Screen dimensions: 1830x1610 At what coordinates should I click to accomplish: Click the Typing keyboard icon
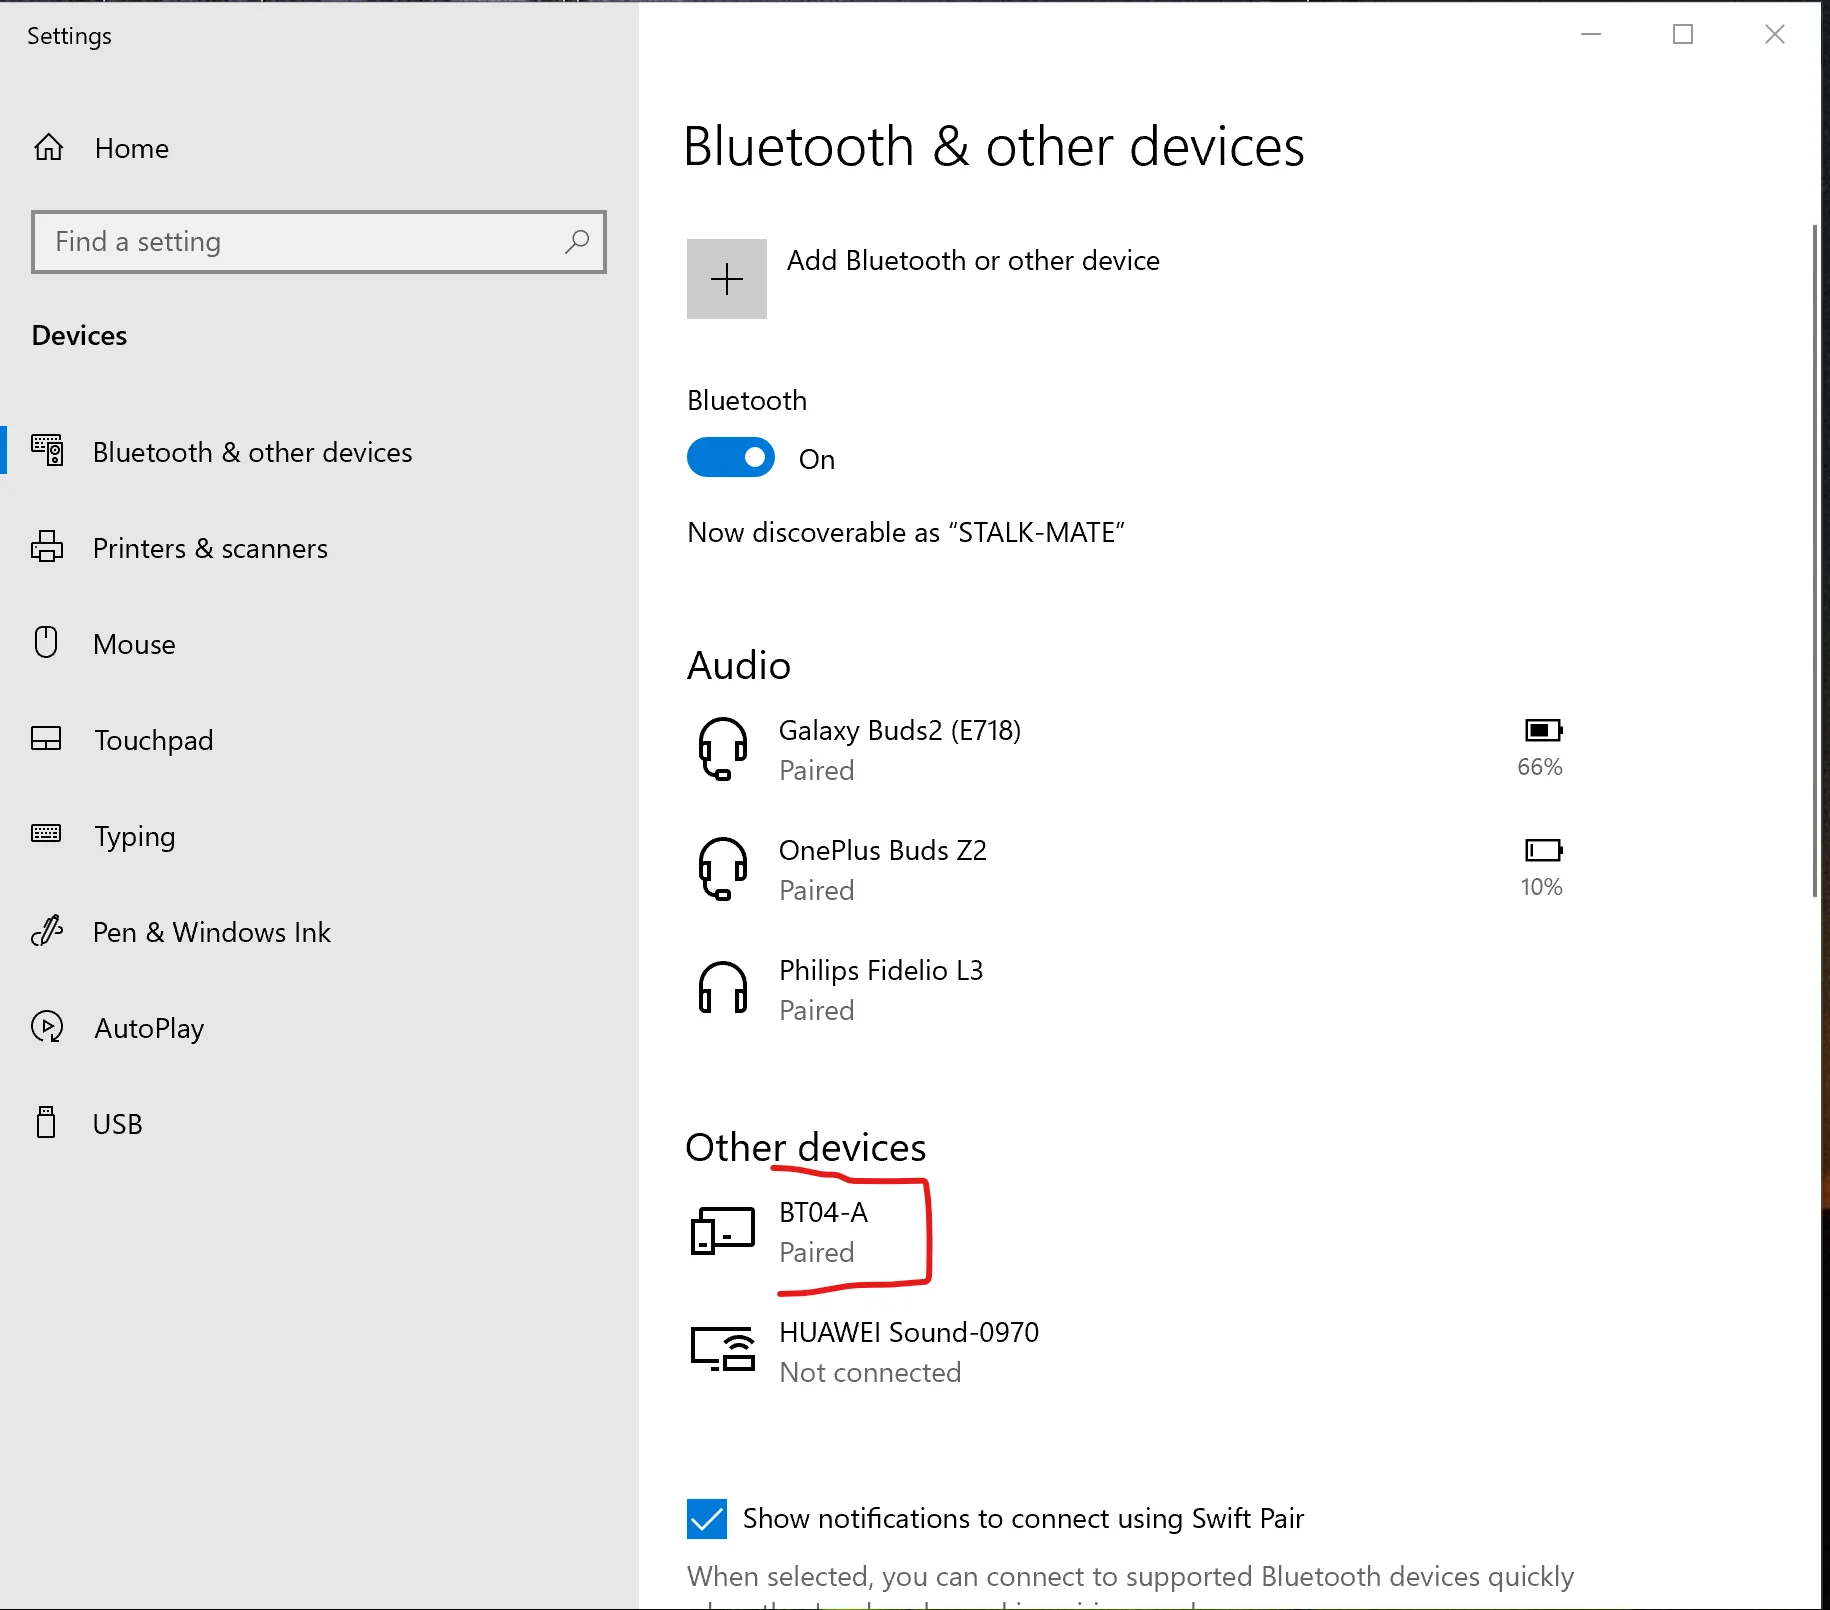click(x=46, y=834)
